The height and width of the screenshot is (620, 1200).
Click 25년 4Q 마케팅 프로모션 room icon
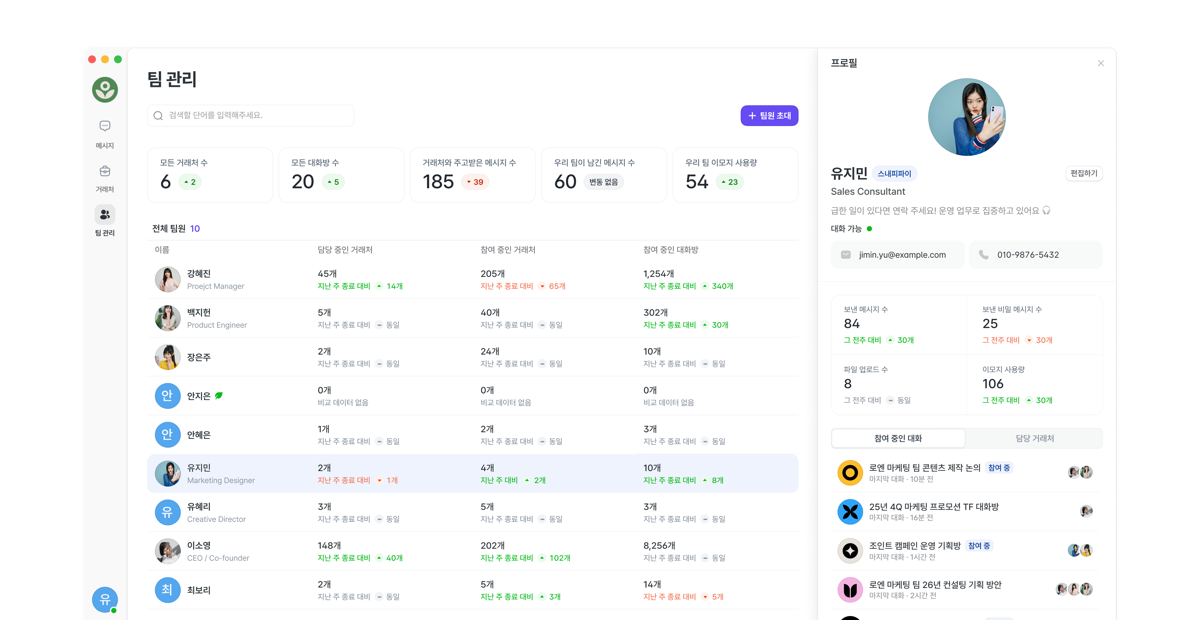pos(850,511)
